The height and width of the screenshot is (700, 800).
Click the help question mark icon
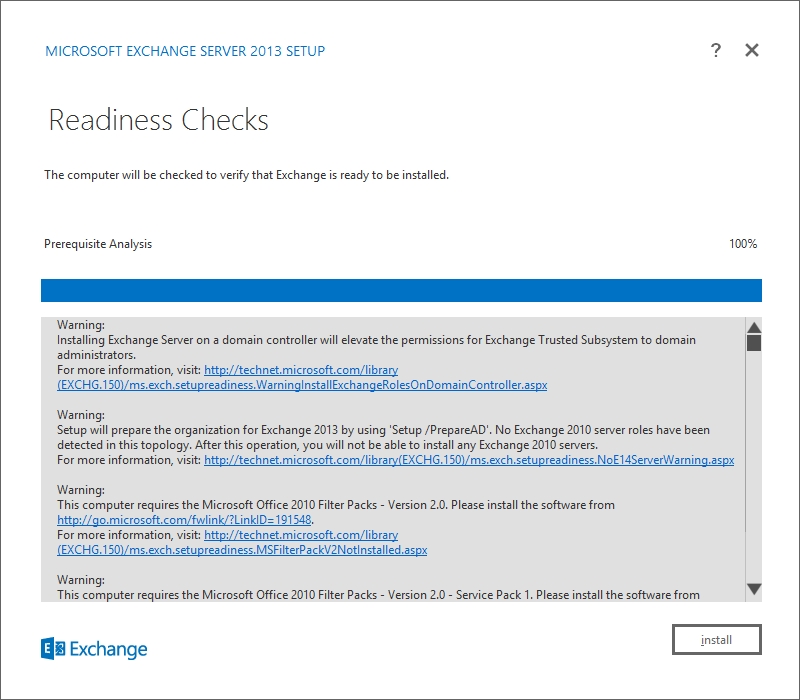click(716, 51)
